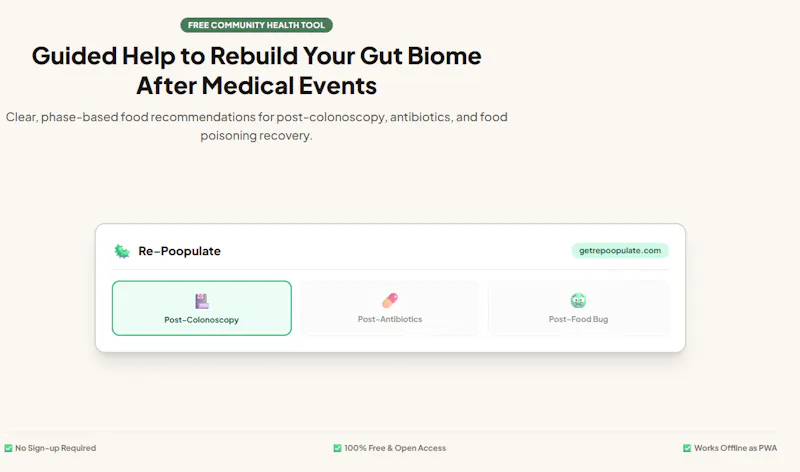Click the nauseated face food bug icon
800x472 pixels.
[578, 300]
